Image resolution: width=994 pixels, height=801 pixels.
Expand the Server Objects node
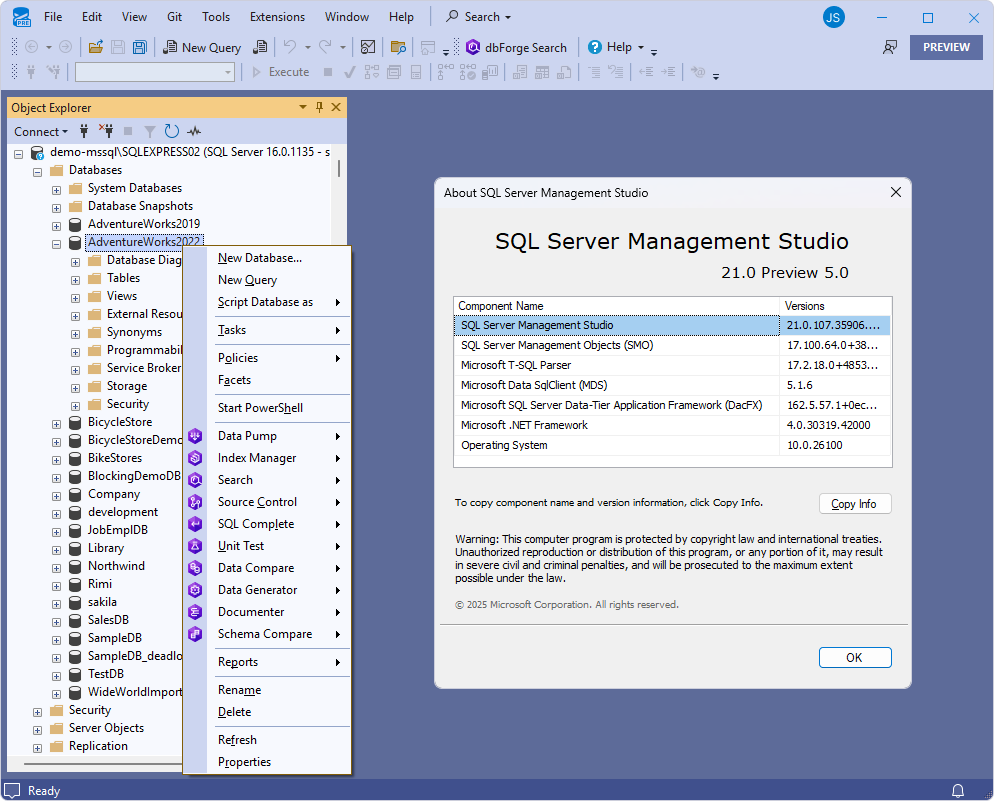37,728
